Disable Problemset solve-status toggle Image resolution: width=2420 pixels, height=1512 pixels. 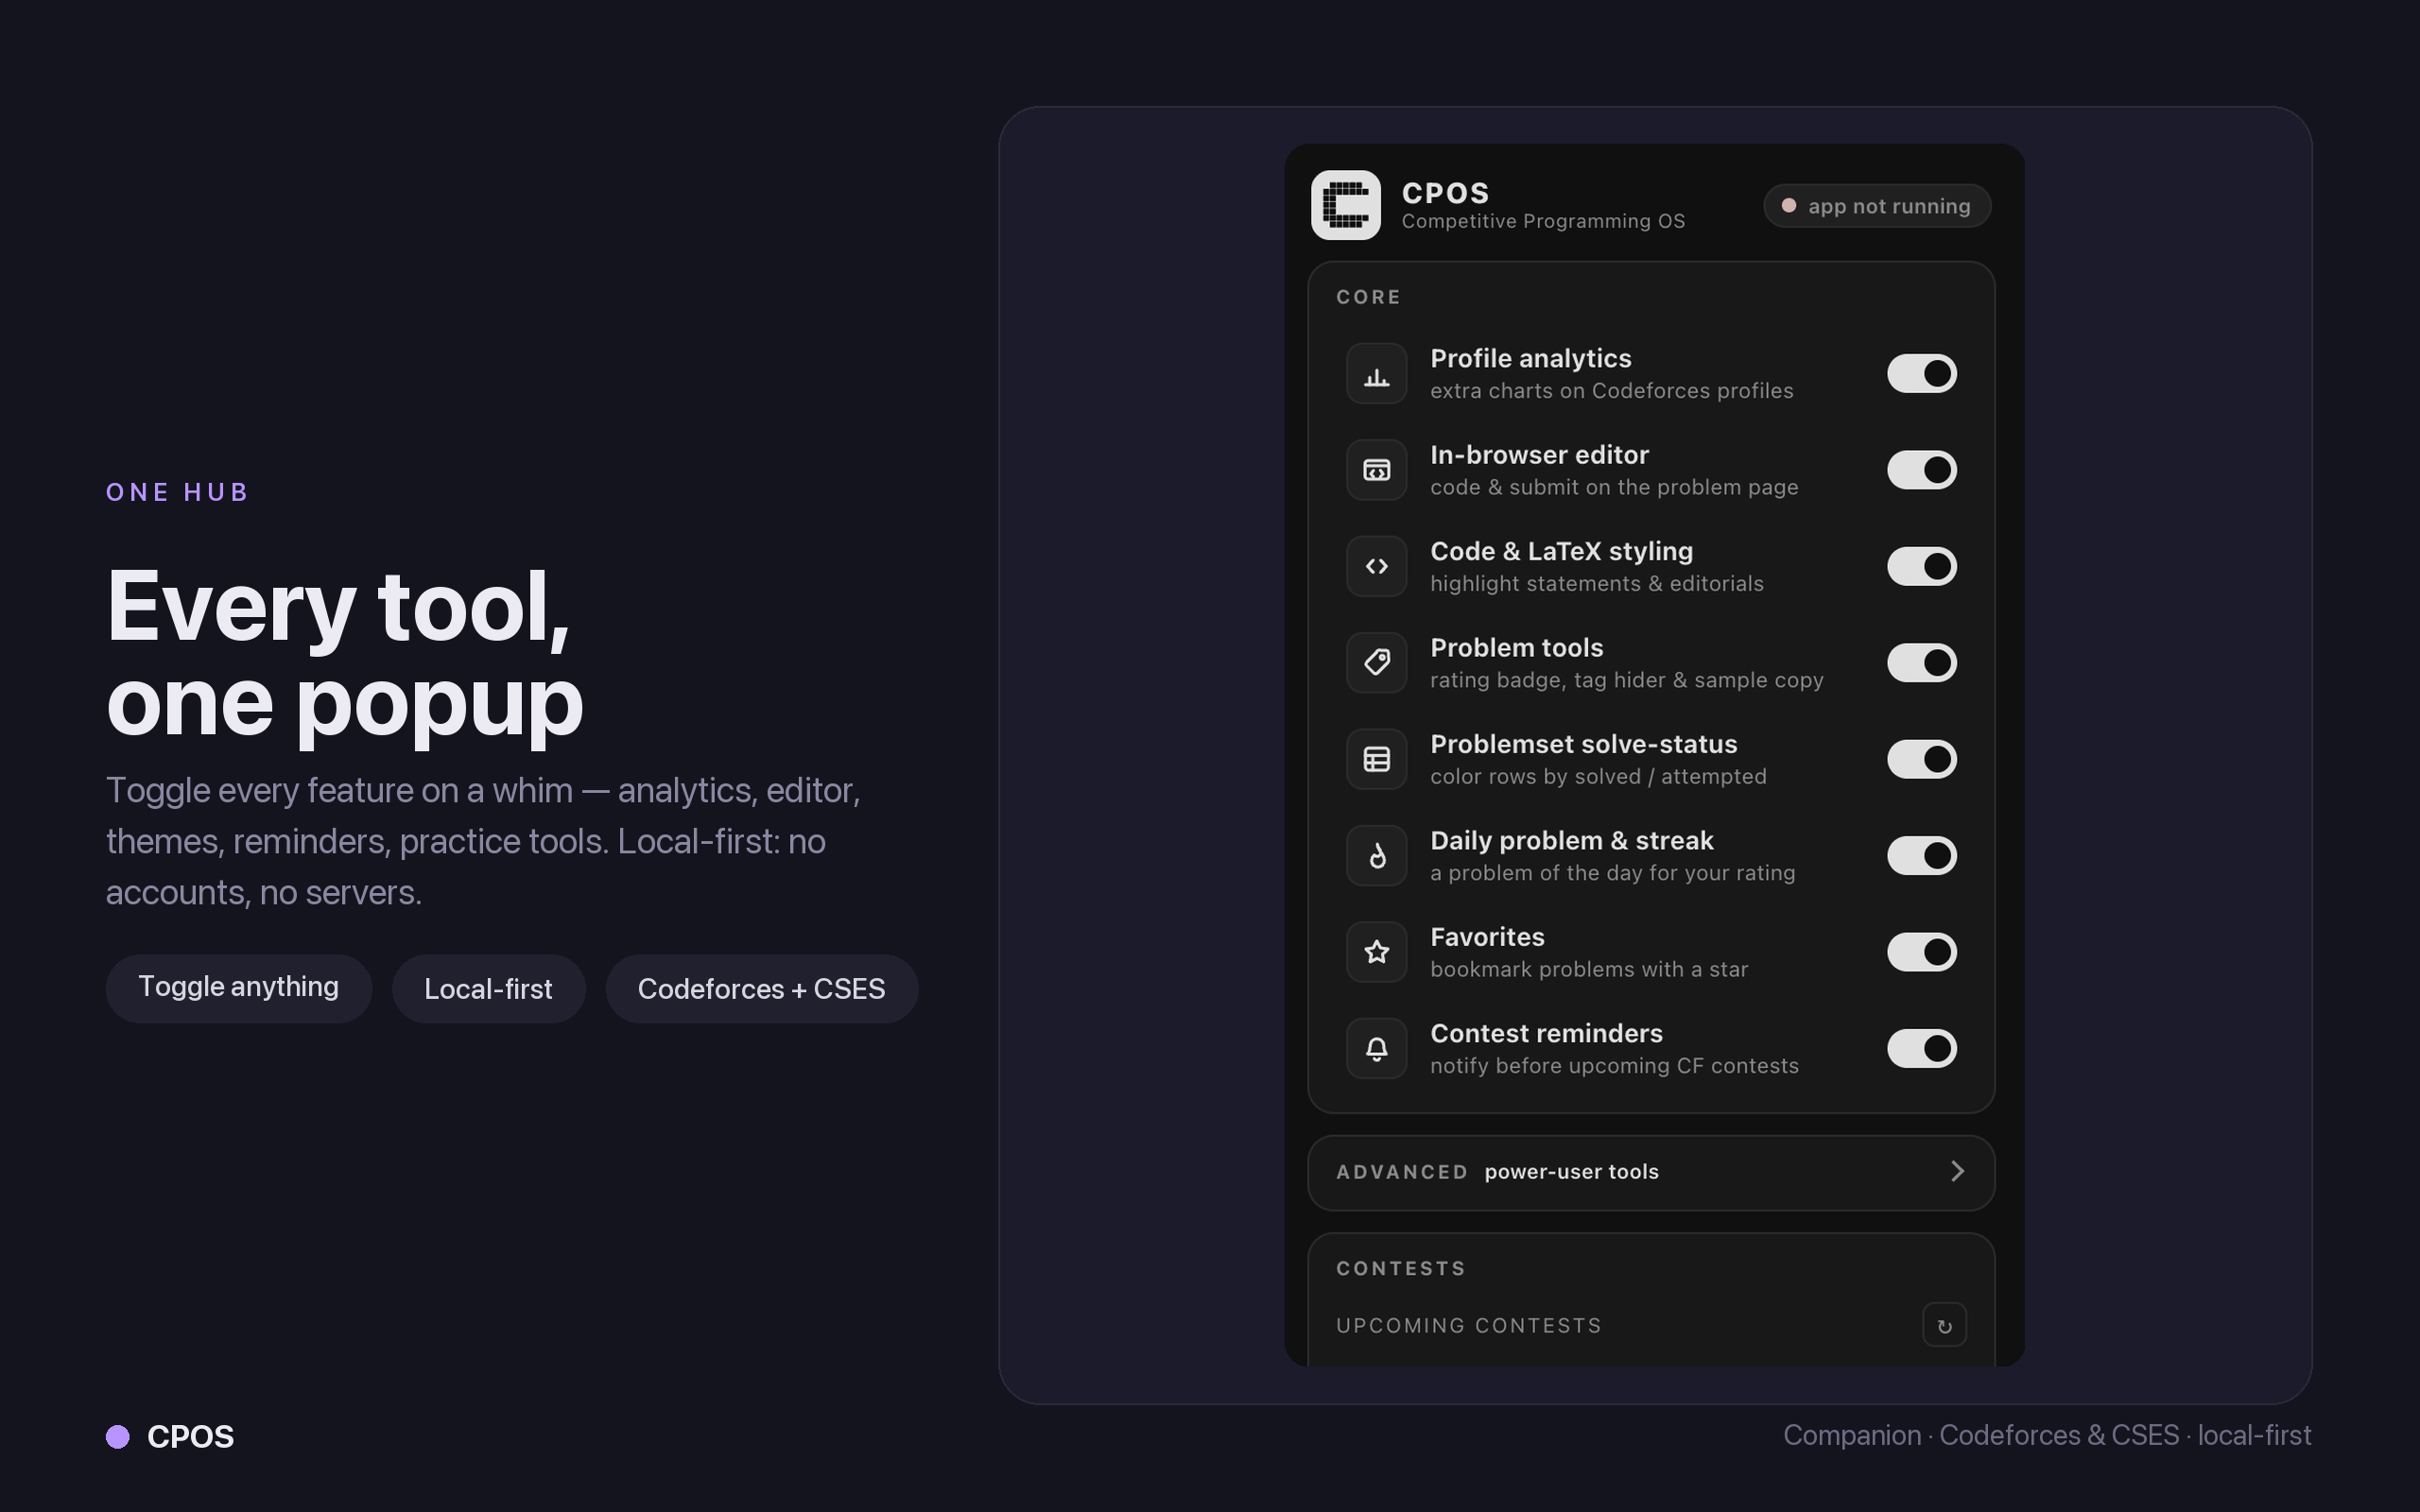pos(1921,759)
